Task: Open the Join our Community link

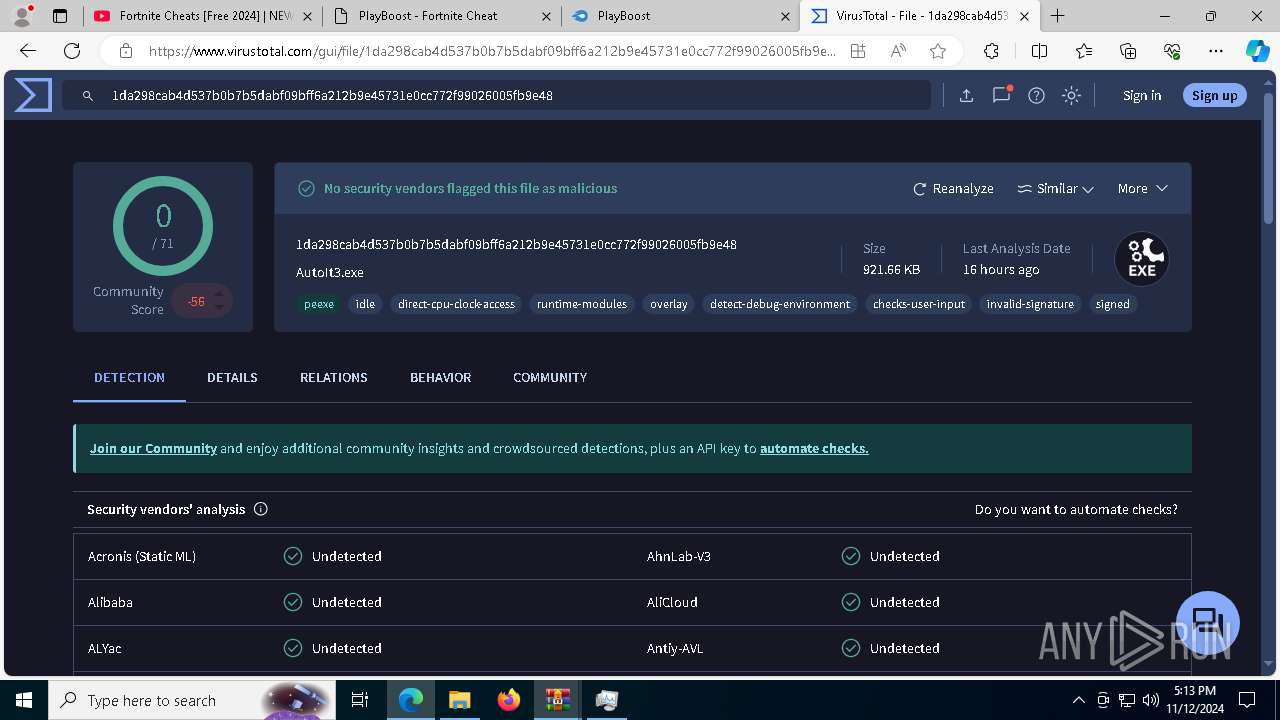Action: point(153,448)
